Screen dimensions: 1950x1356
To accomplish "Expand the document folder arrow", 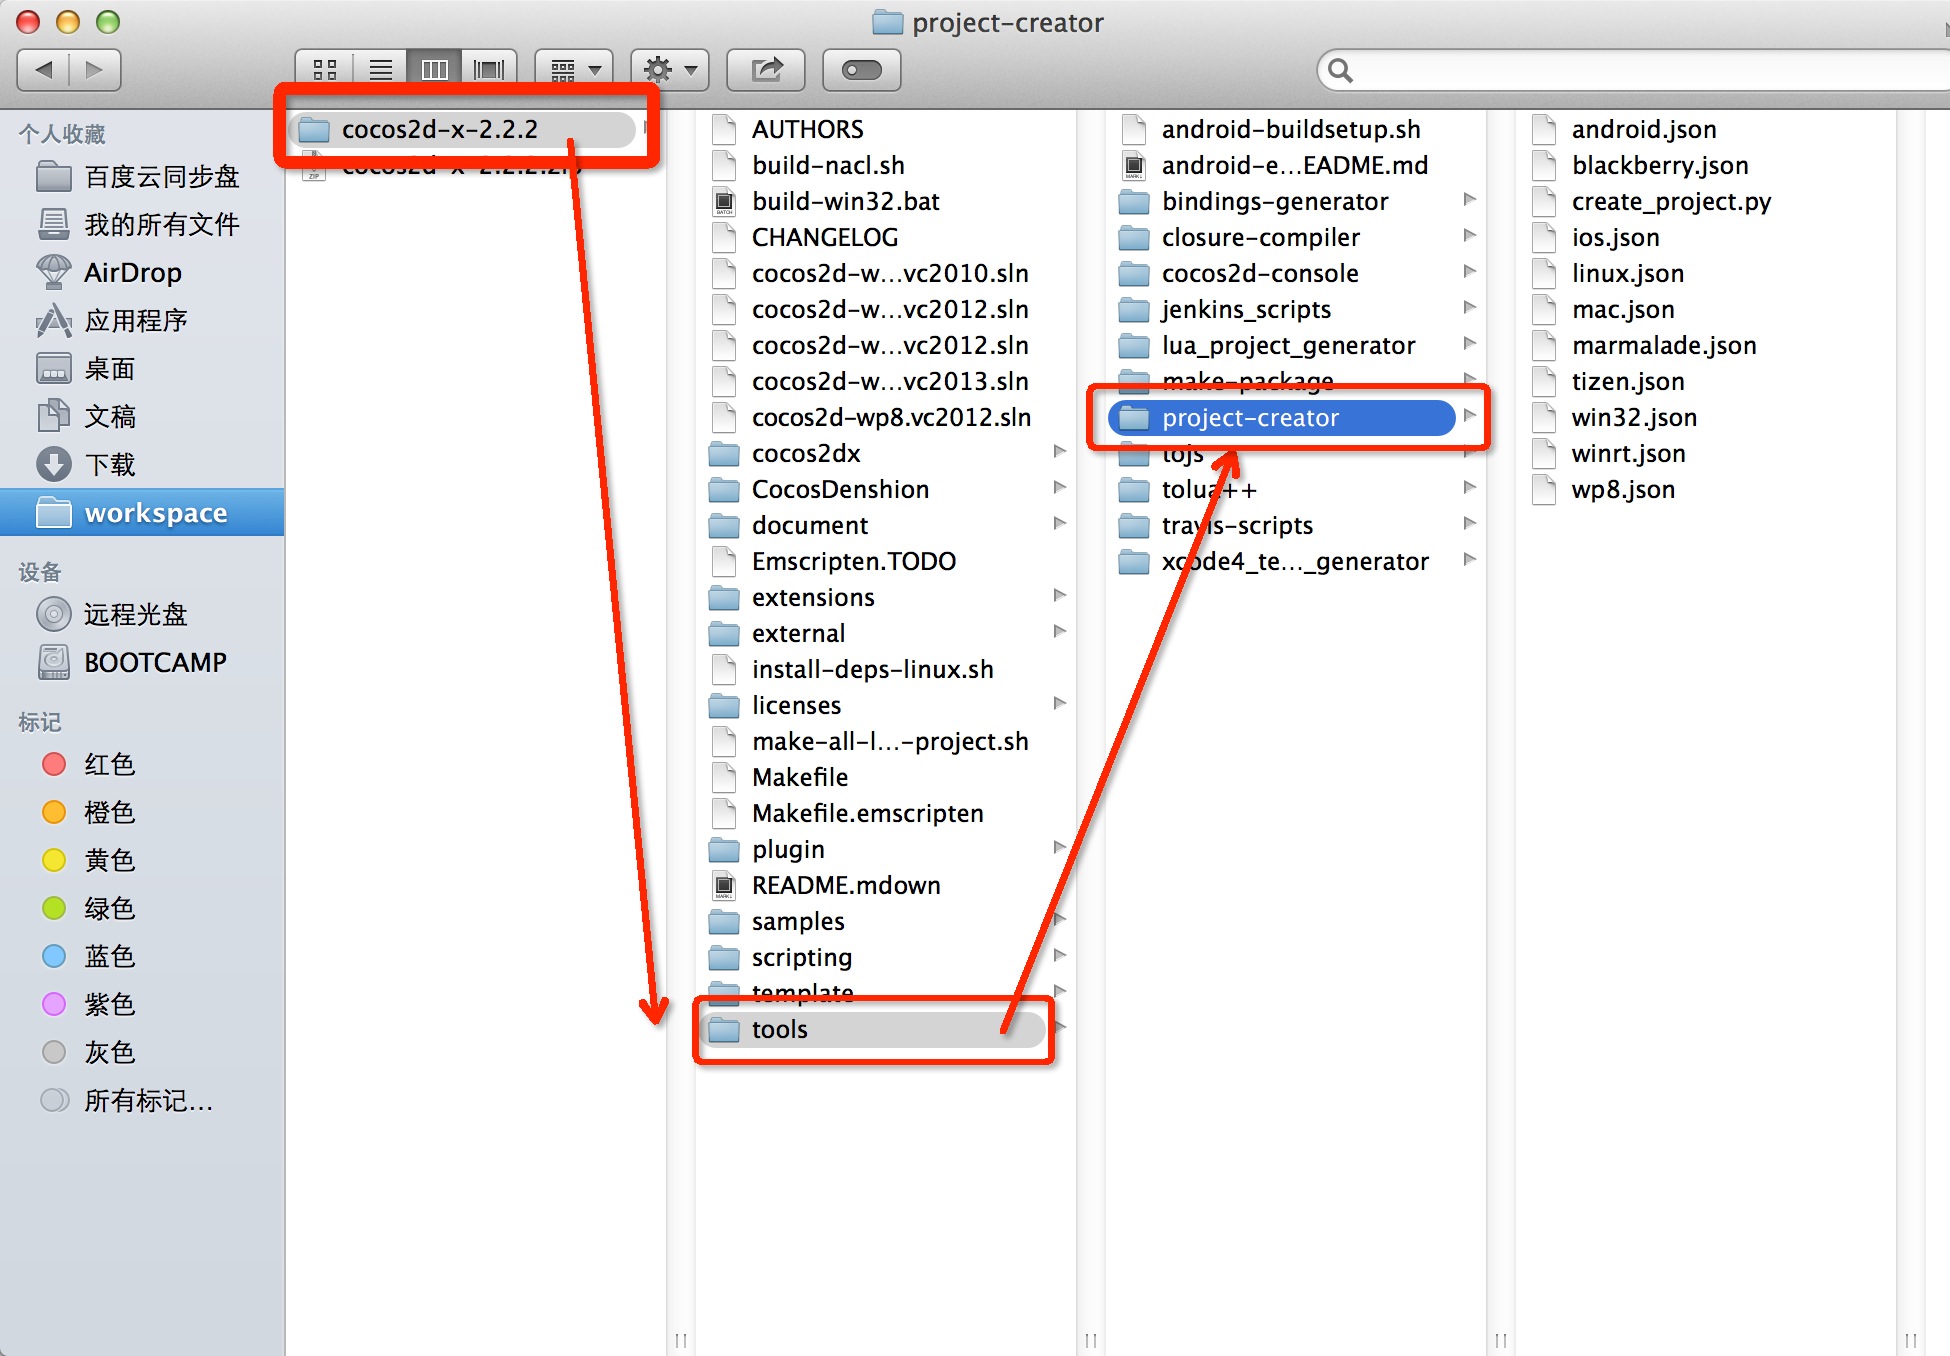I will (1060, 524).
